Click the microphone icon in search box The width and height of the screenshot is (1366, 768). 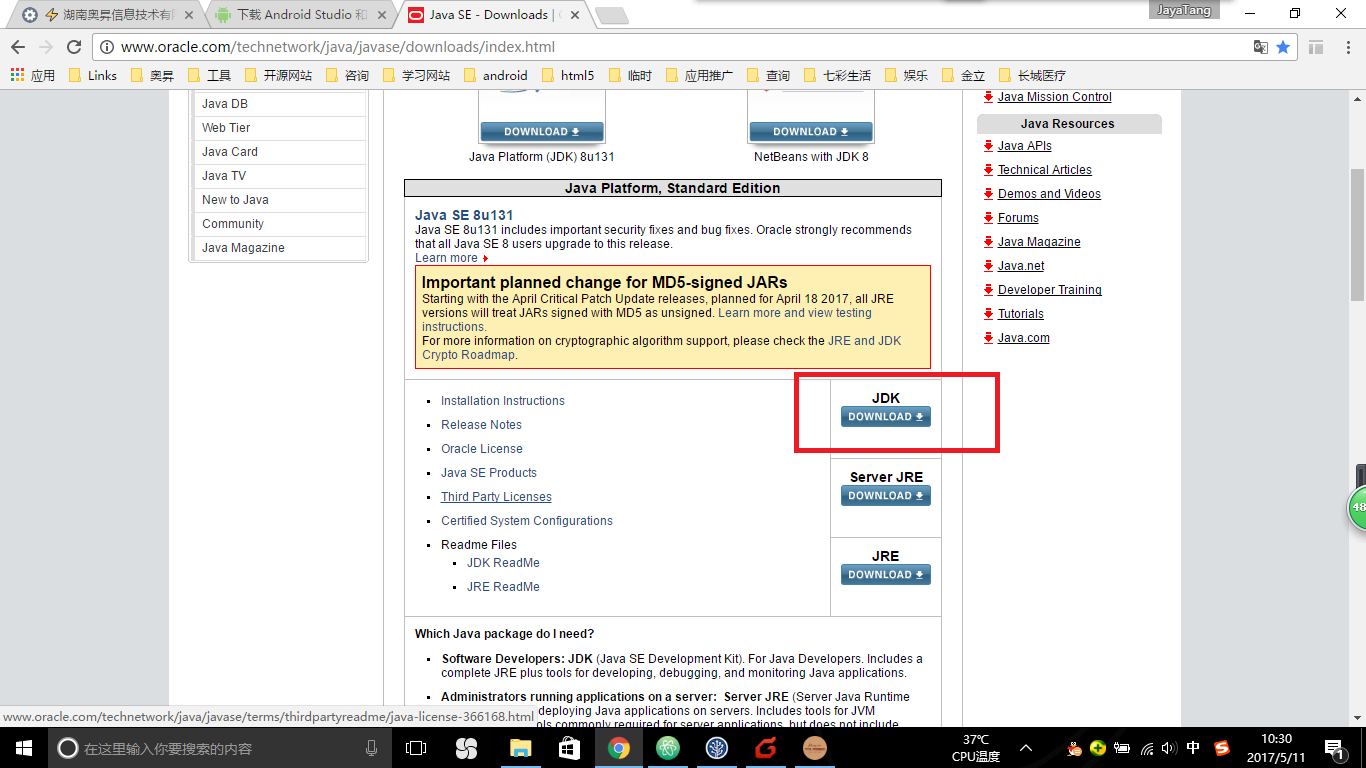tap(372, 748)
